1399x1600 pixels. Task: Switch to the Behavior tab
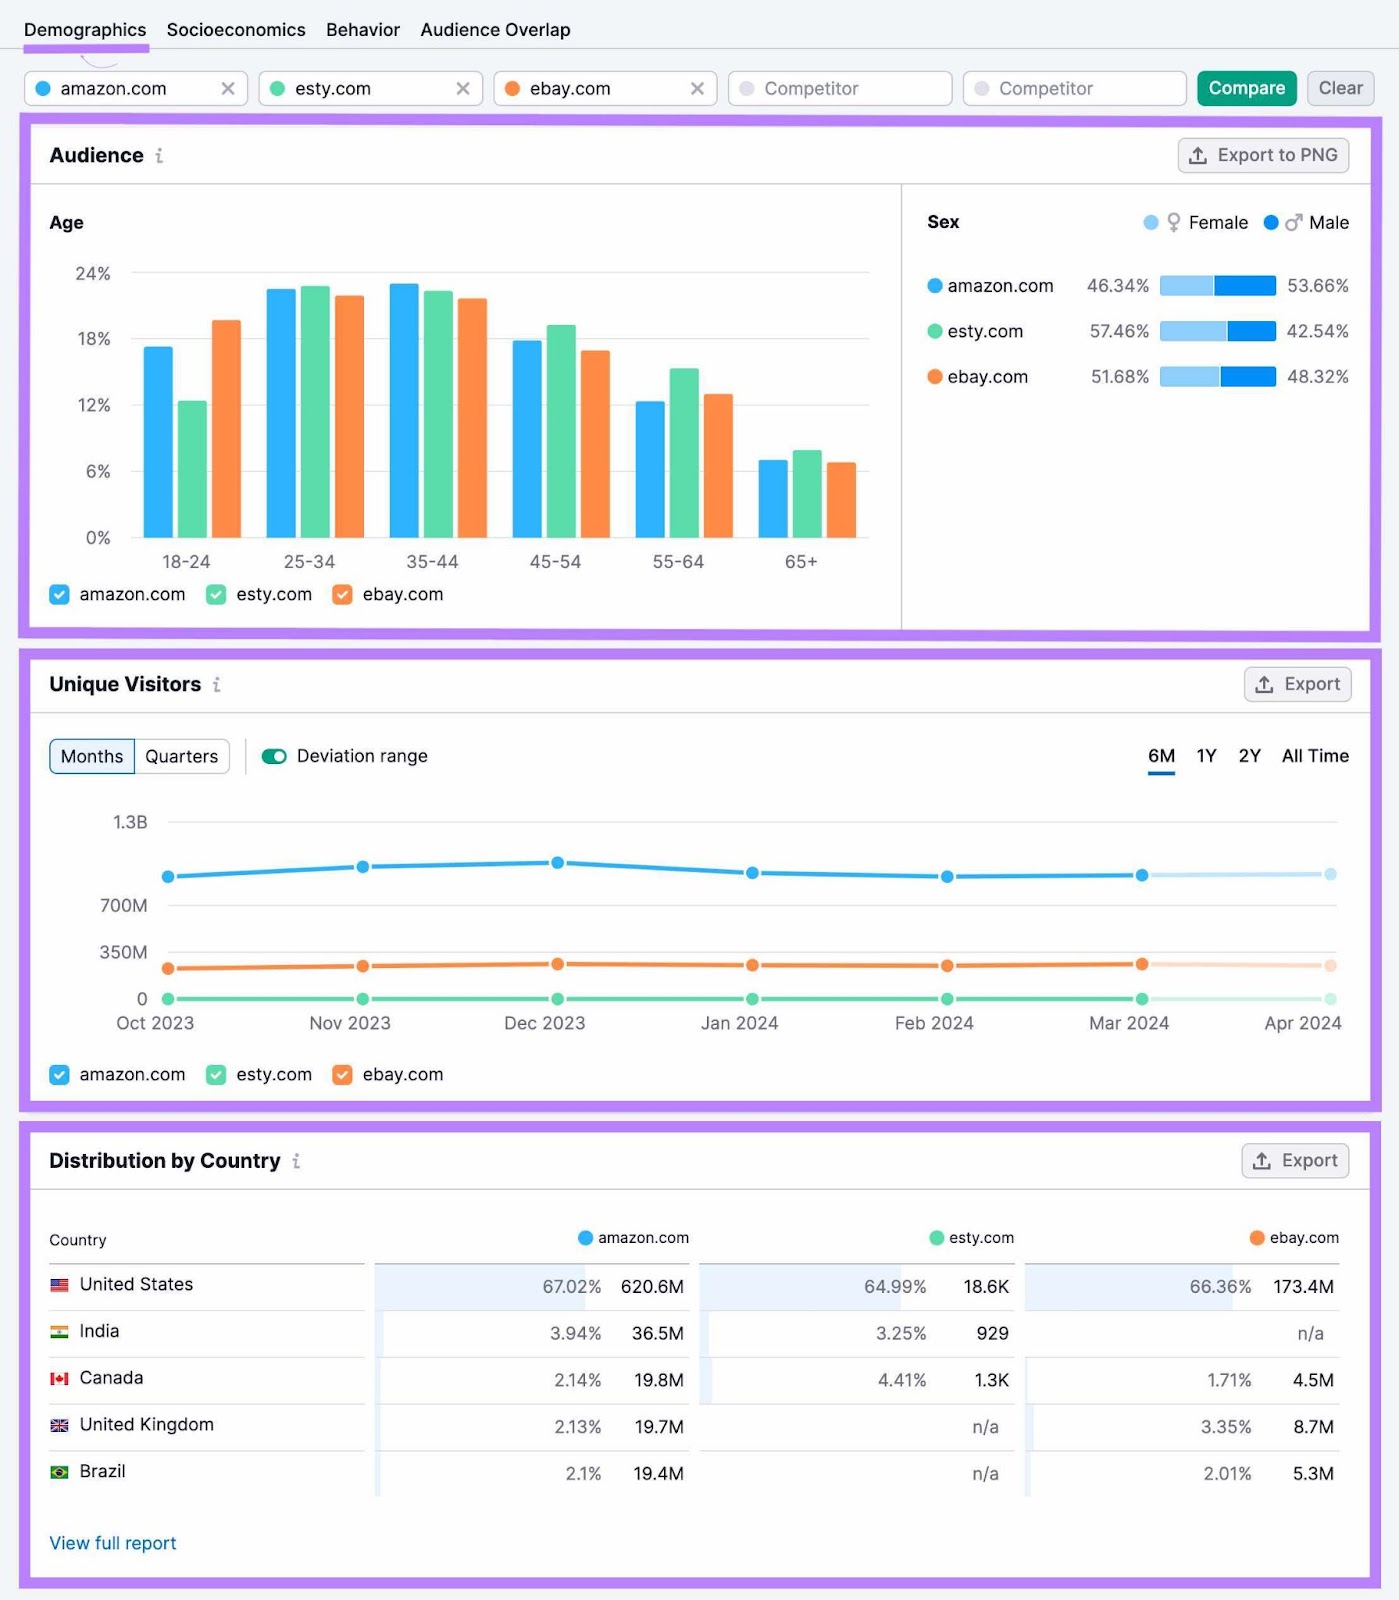tap(363, 30)
